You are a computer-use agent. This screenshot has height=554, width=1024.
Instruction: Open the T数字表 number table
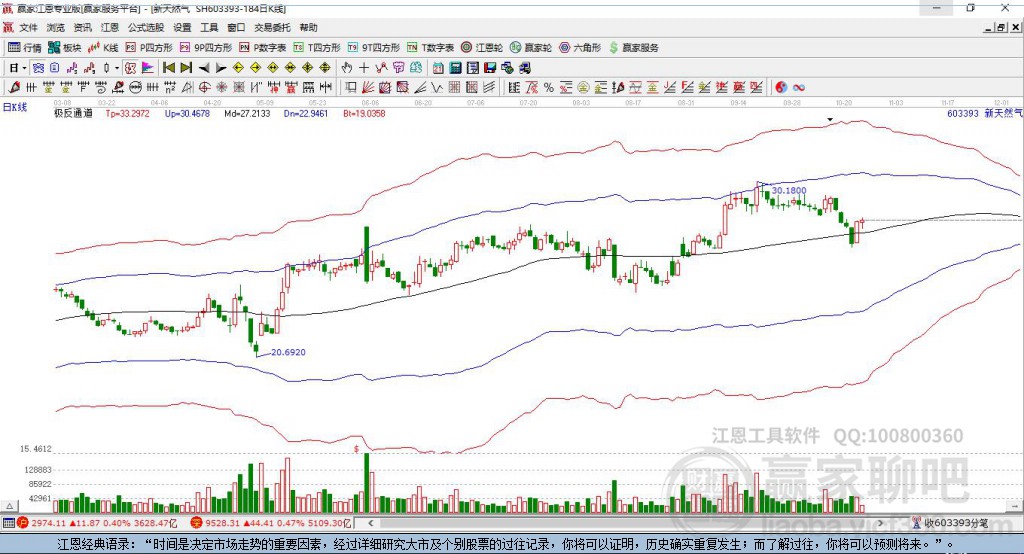pyautogui.click(x=430, y=47)
